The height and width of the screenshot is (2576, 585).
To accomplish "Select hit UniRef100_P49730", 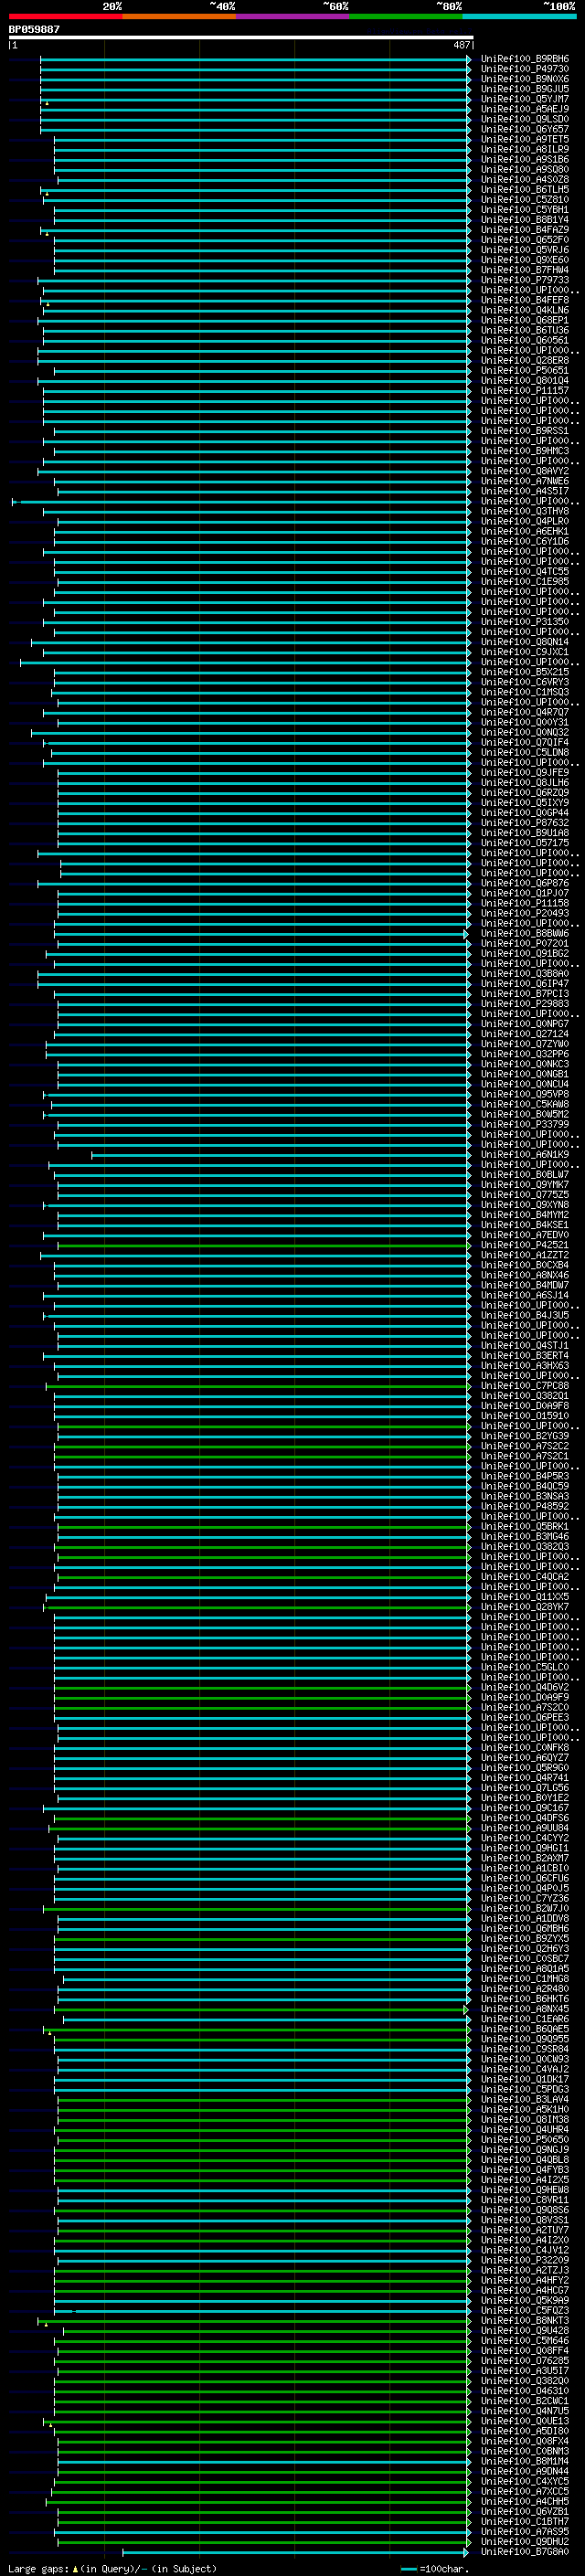I will [x=525, y=69].
